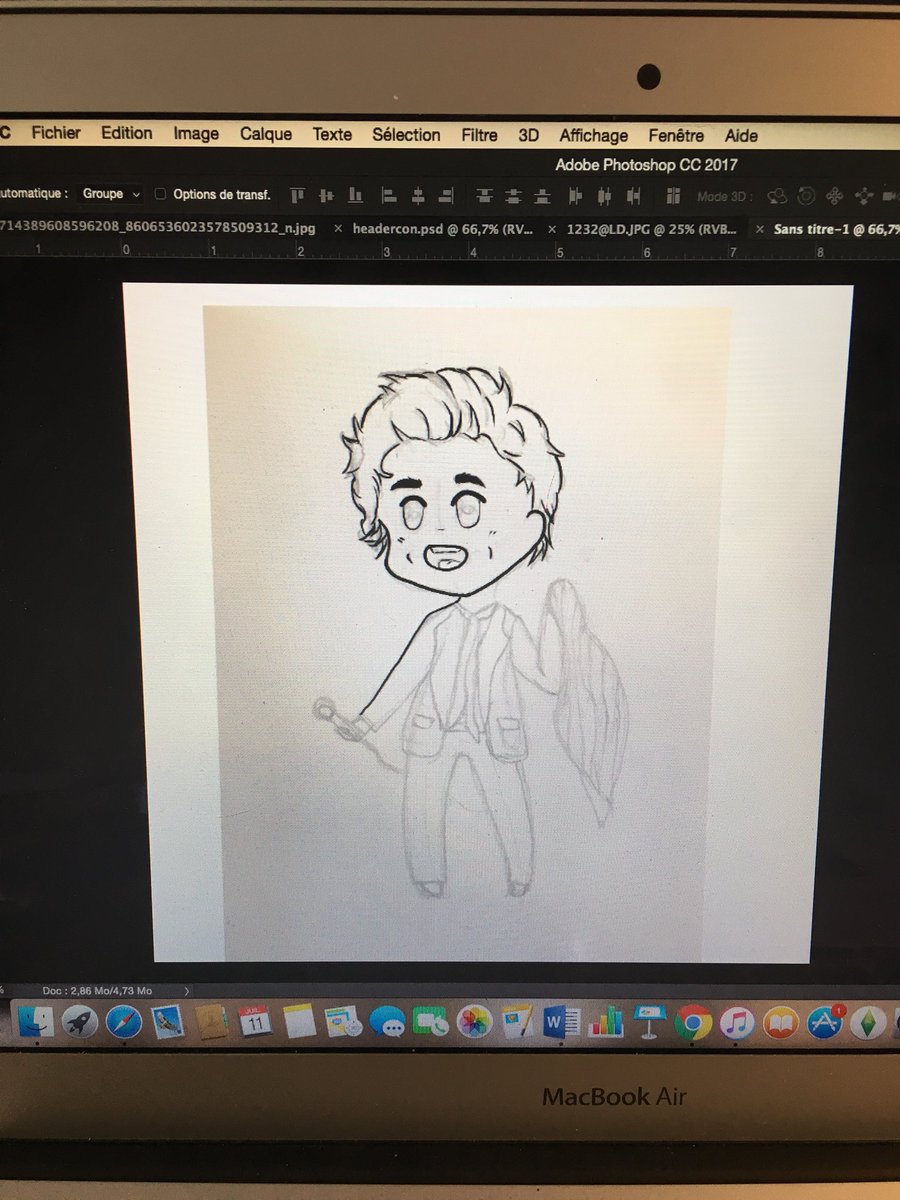Open the App Store from the Dock
Viewport: 900px width, 1200px height.
pos(825,1022)
